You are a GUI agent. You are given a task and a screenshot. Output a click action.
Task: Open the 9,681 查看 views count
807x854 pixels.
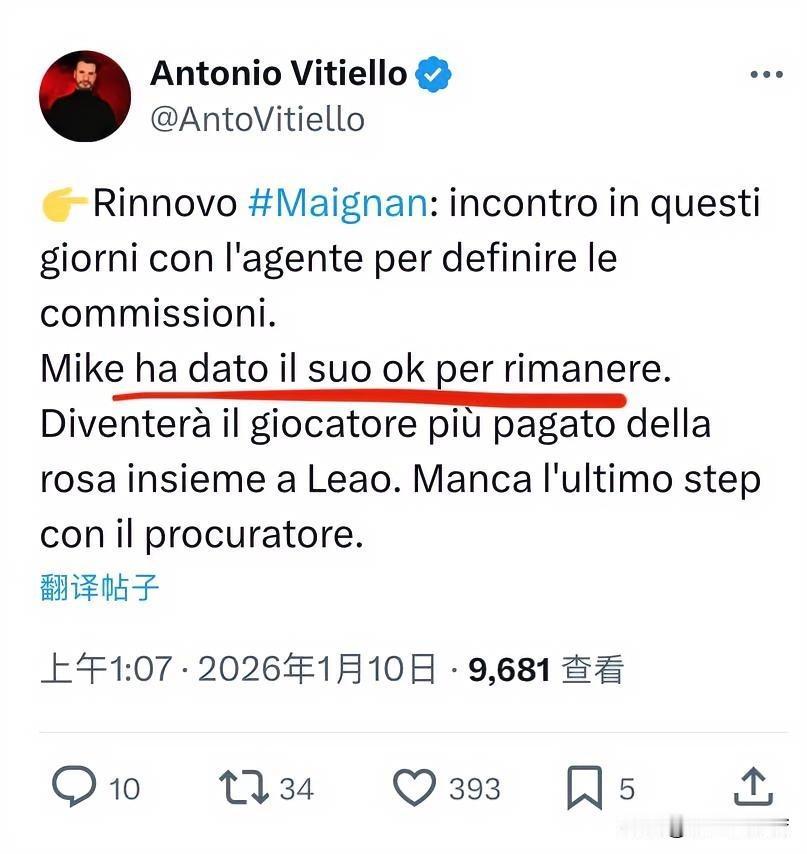pyautogui.click(x=546, y=669)
